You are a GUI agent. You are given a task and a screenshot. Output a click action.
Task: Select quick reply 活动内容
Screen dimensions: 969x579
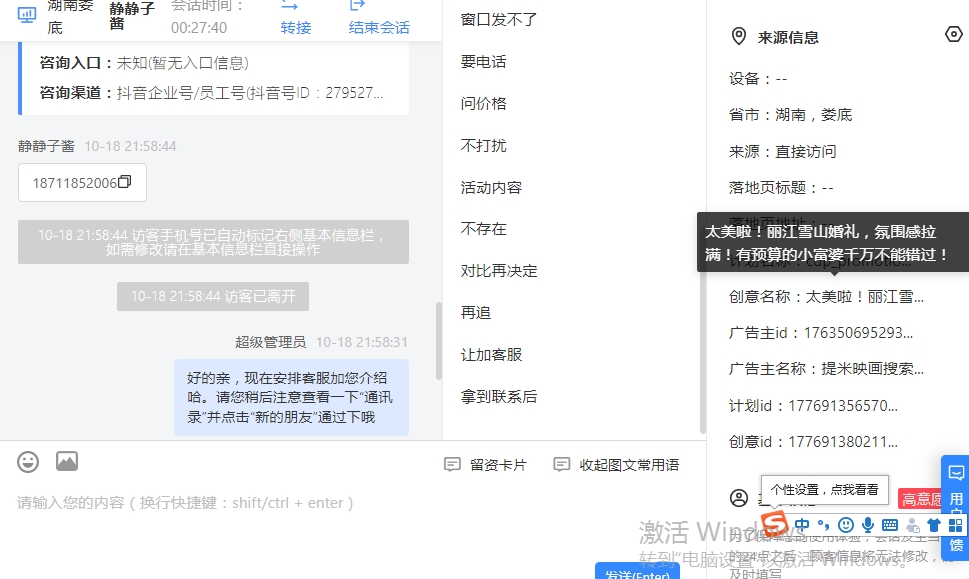[x=491, y=187]
